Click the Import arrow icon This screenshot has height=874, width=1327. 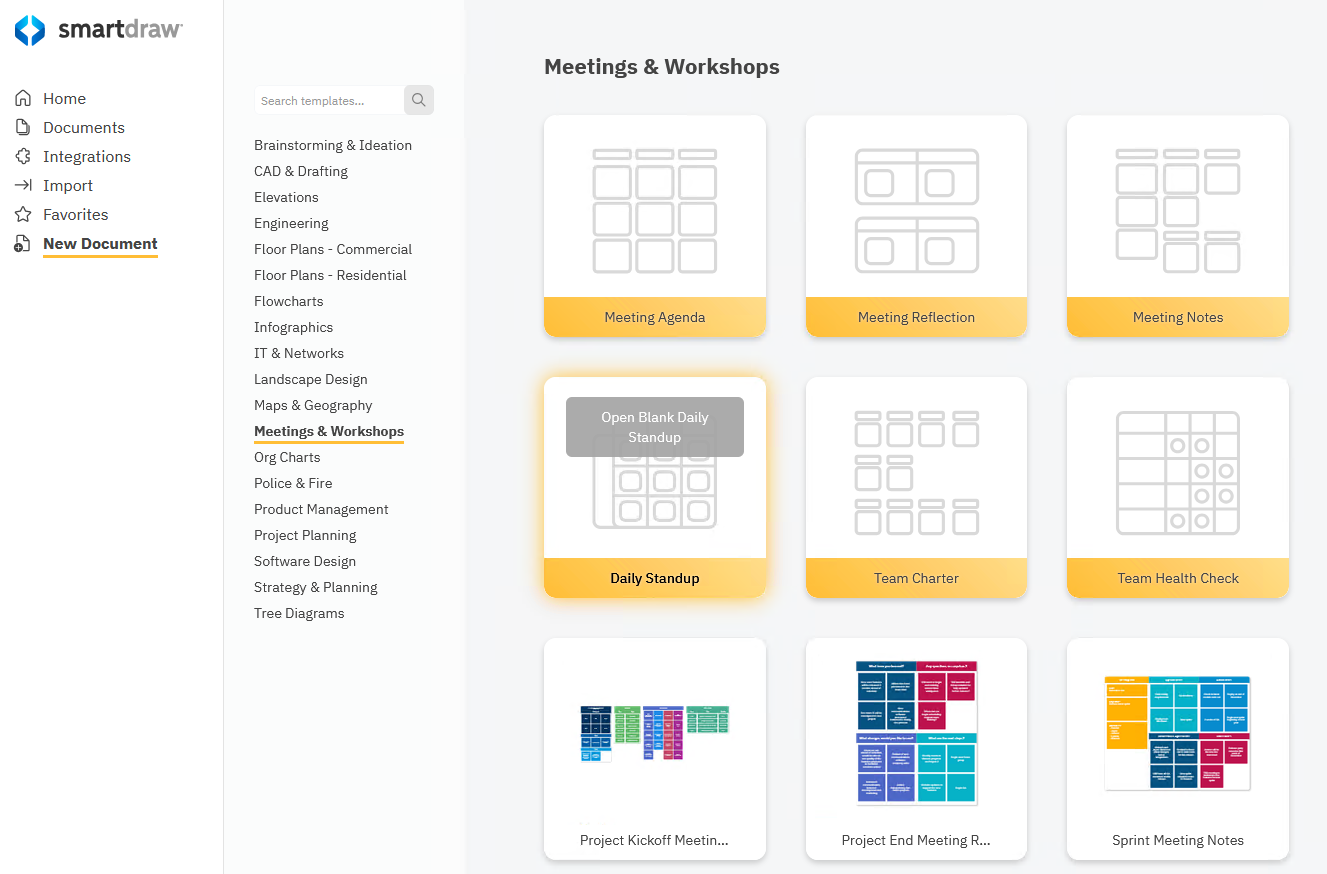[23, 185]
